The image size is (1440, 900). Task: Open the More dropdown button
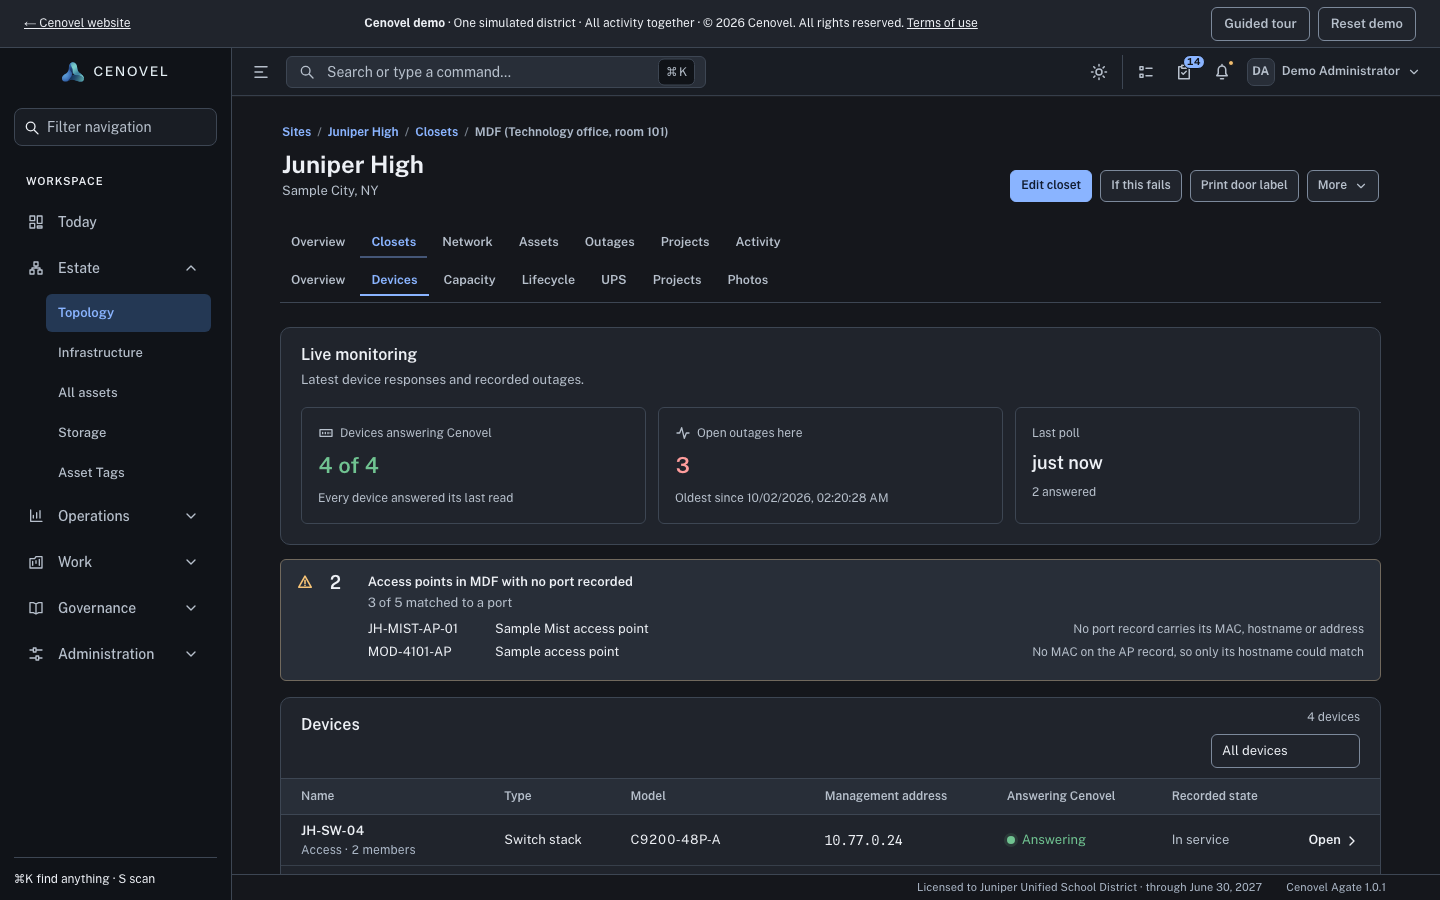click(1342, 186)
